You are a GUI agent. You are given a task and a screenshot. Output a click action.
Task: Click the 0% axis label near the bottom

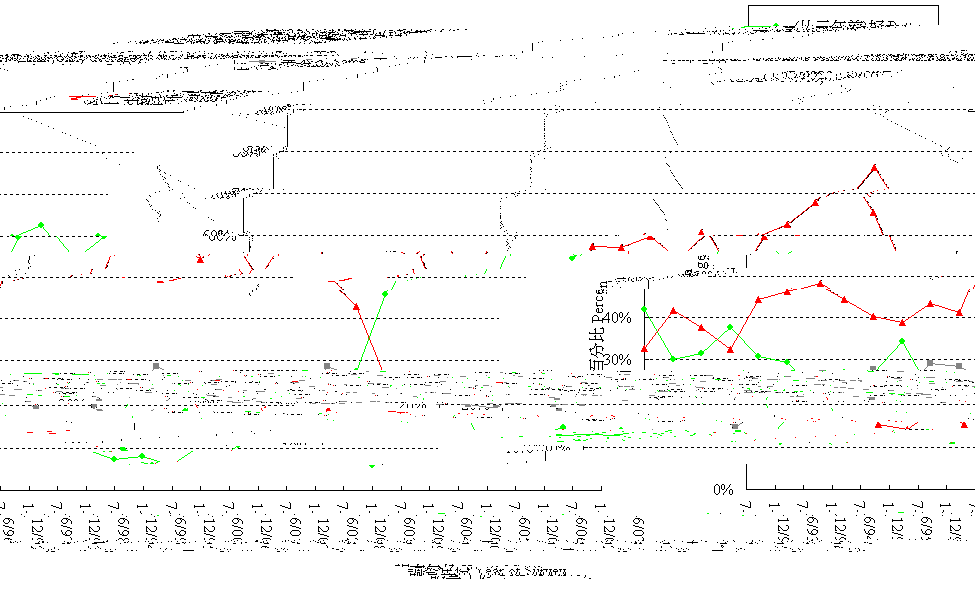pyautogui.click(x=723, y=490)
